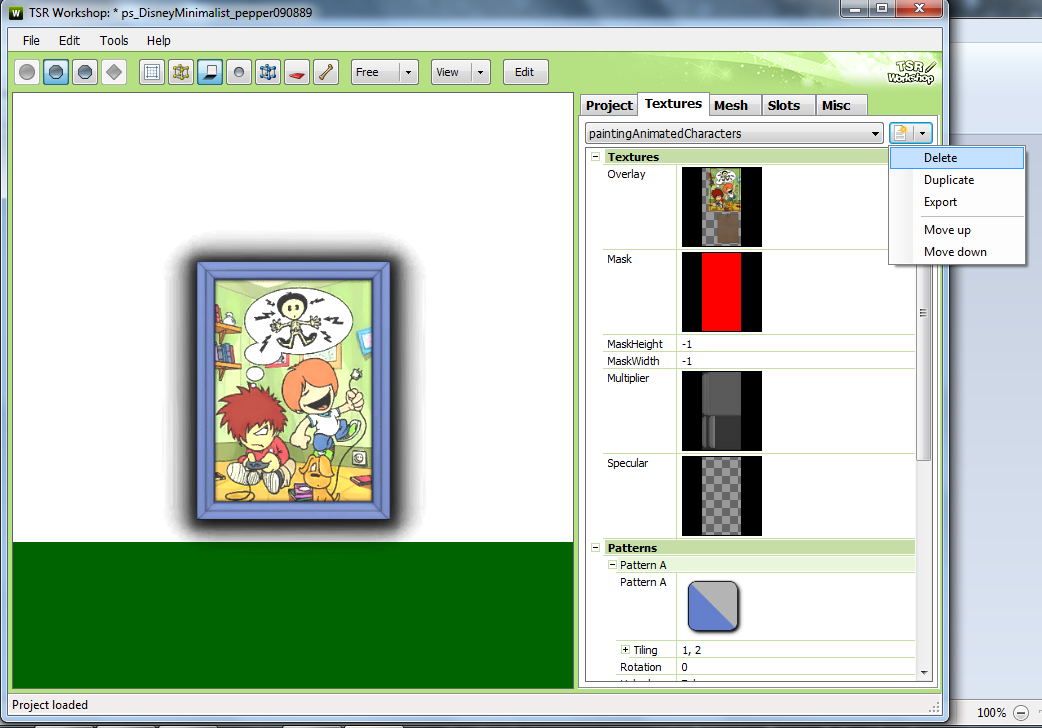The width and height of the screenshot is (1042, 728).
Task: Click the add new variant icon
Action: (x=901, y=133)
